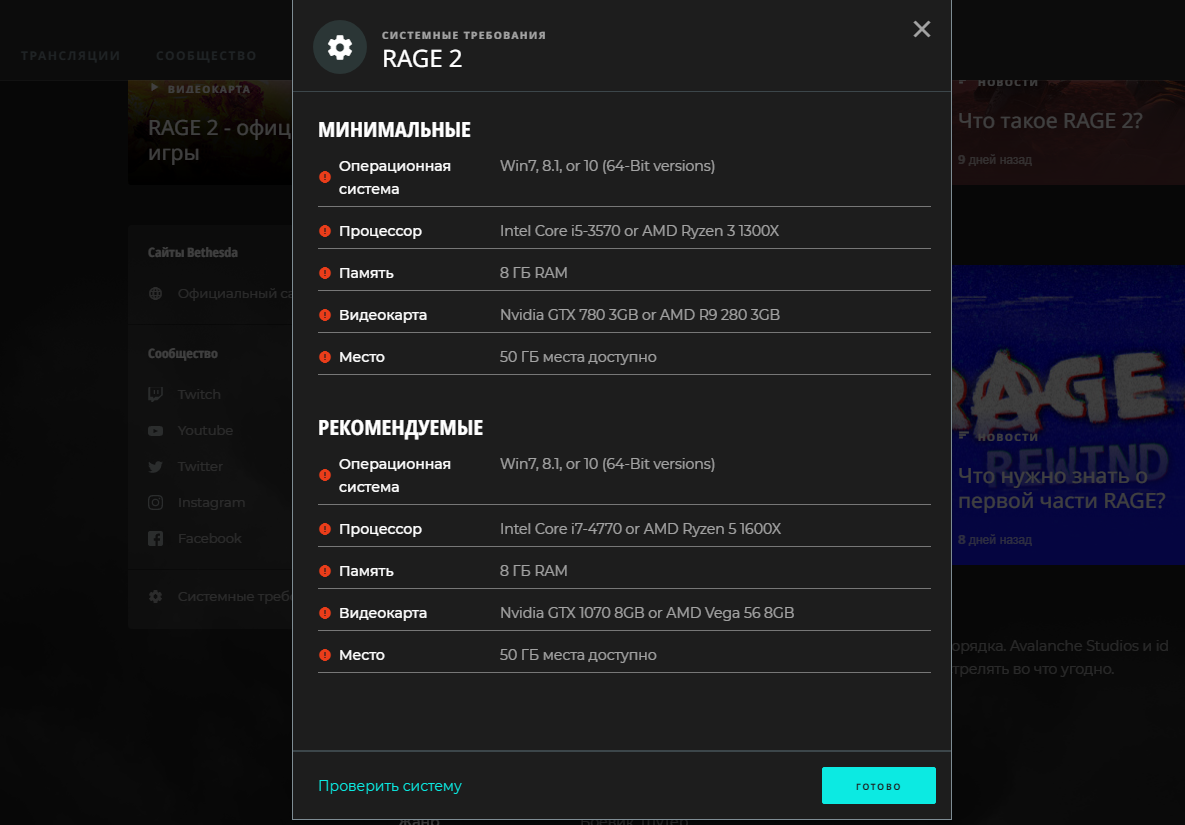Click warning icon beside minimum Операционная система
The image size is (1185, 825).
click(x=325, y=177)
